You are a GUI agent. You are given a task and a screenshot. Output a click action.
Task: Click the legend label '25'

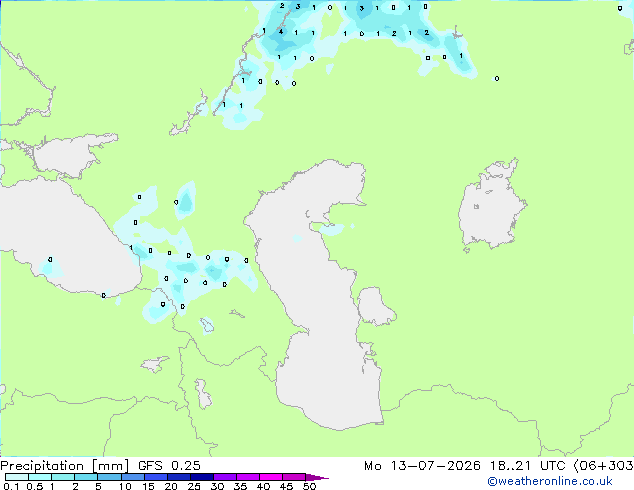[x=194, y=486]
